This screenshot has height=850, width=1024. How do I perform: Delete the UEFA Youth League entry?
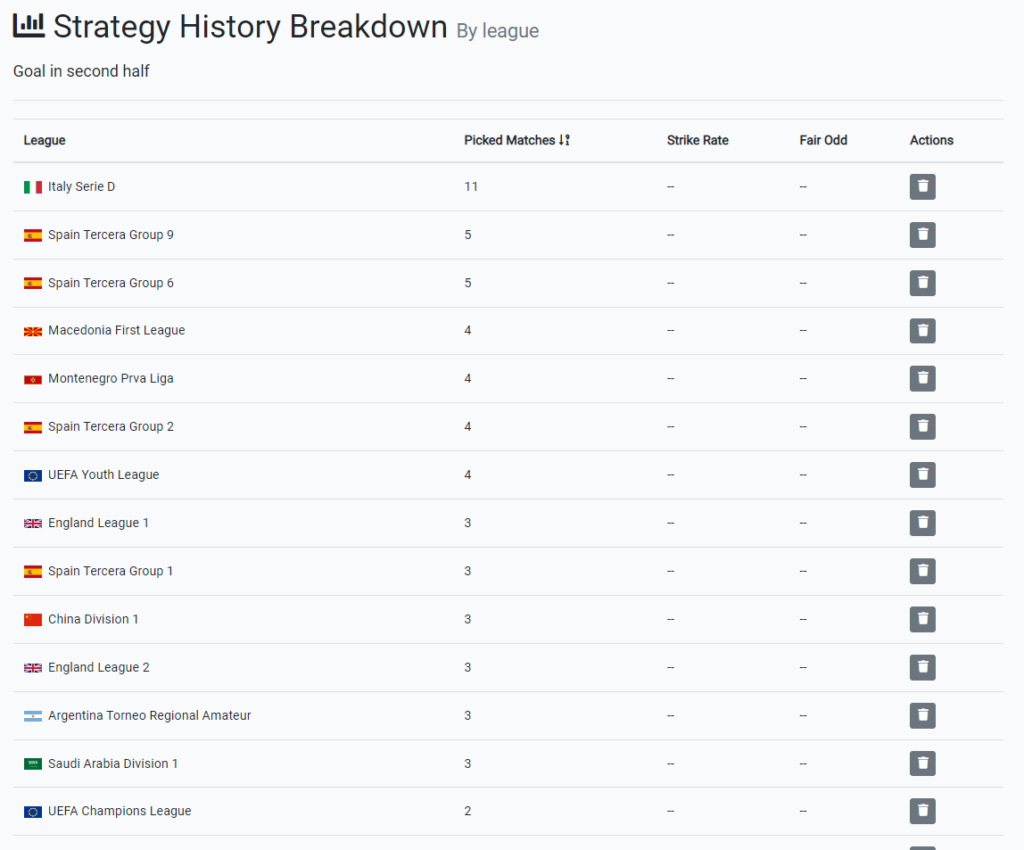pyautogui.click(x=922, y=474)
